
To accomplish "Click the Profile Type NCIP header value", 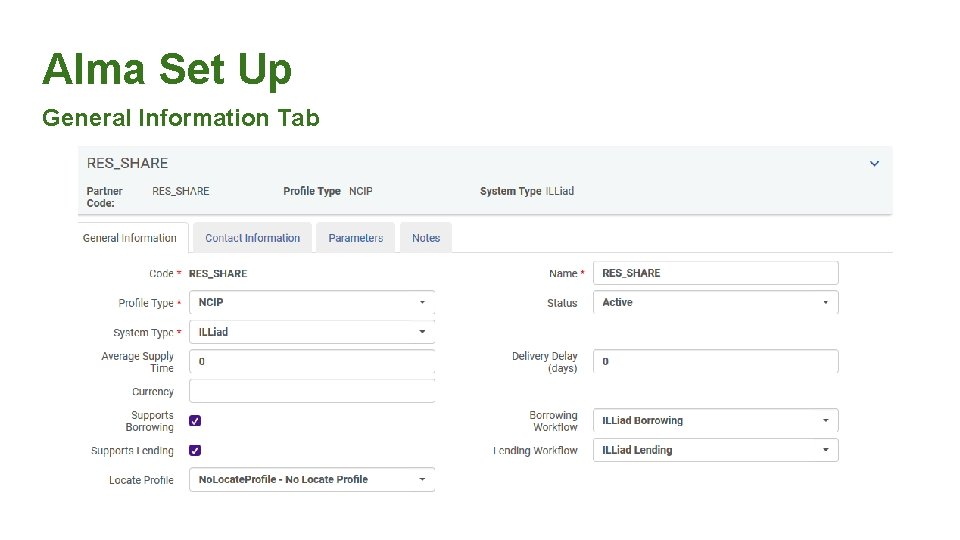I will 361,191.
